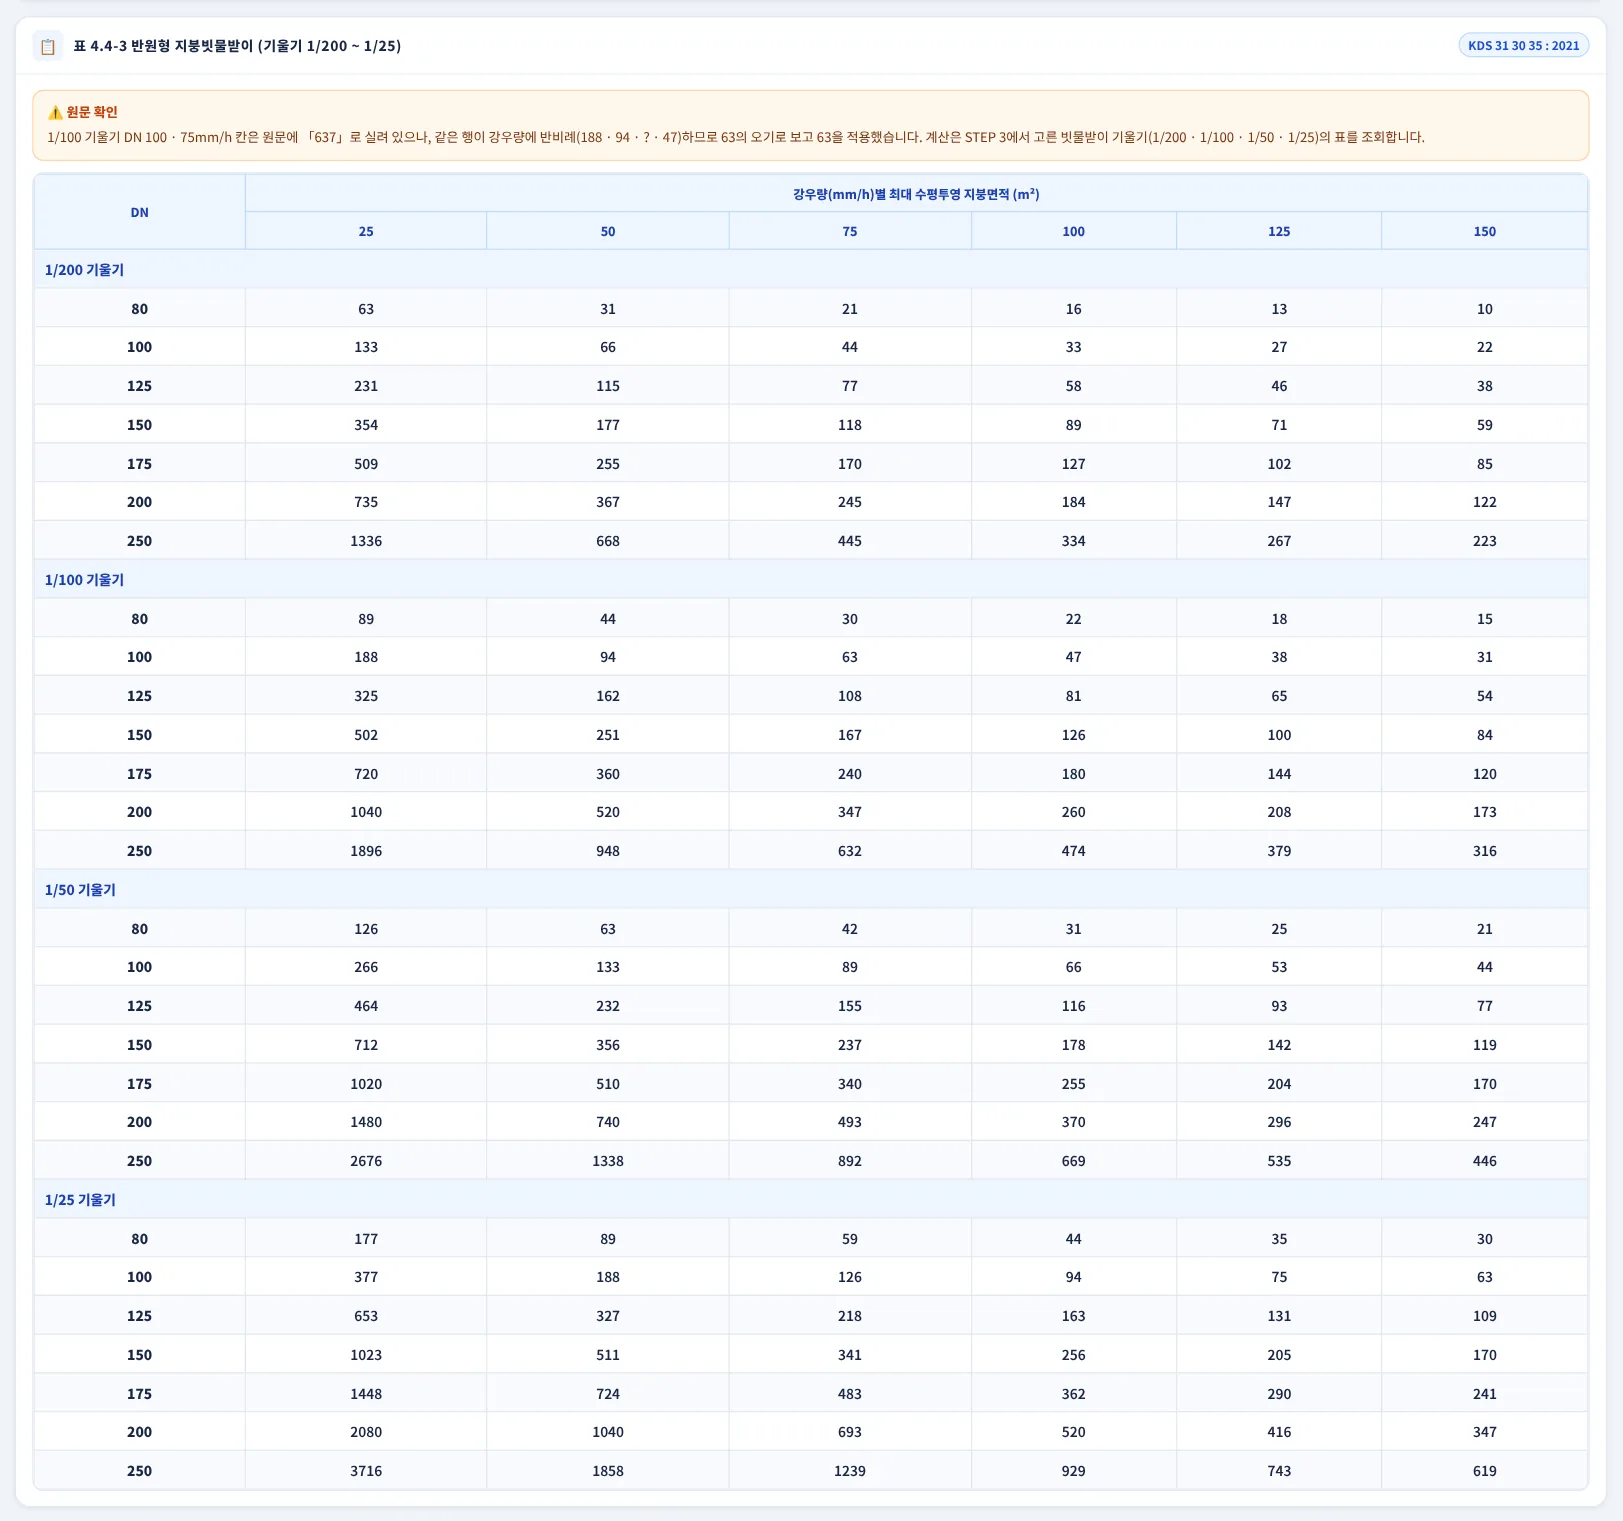Click the cell with value 948
The image size is (1623, 1521).
click(x=608, y=851)
